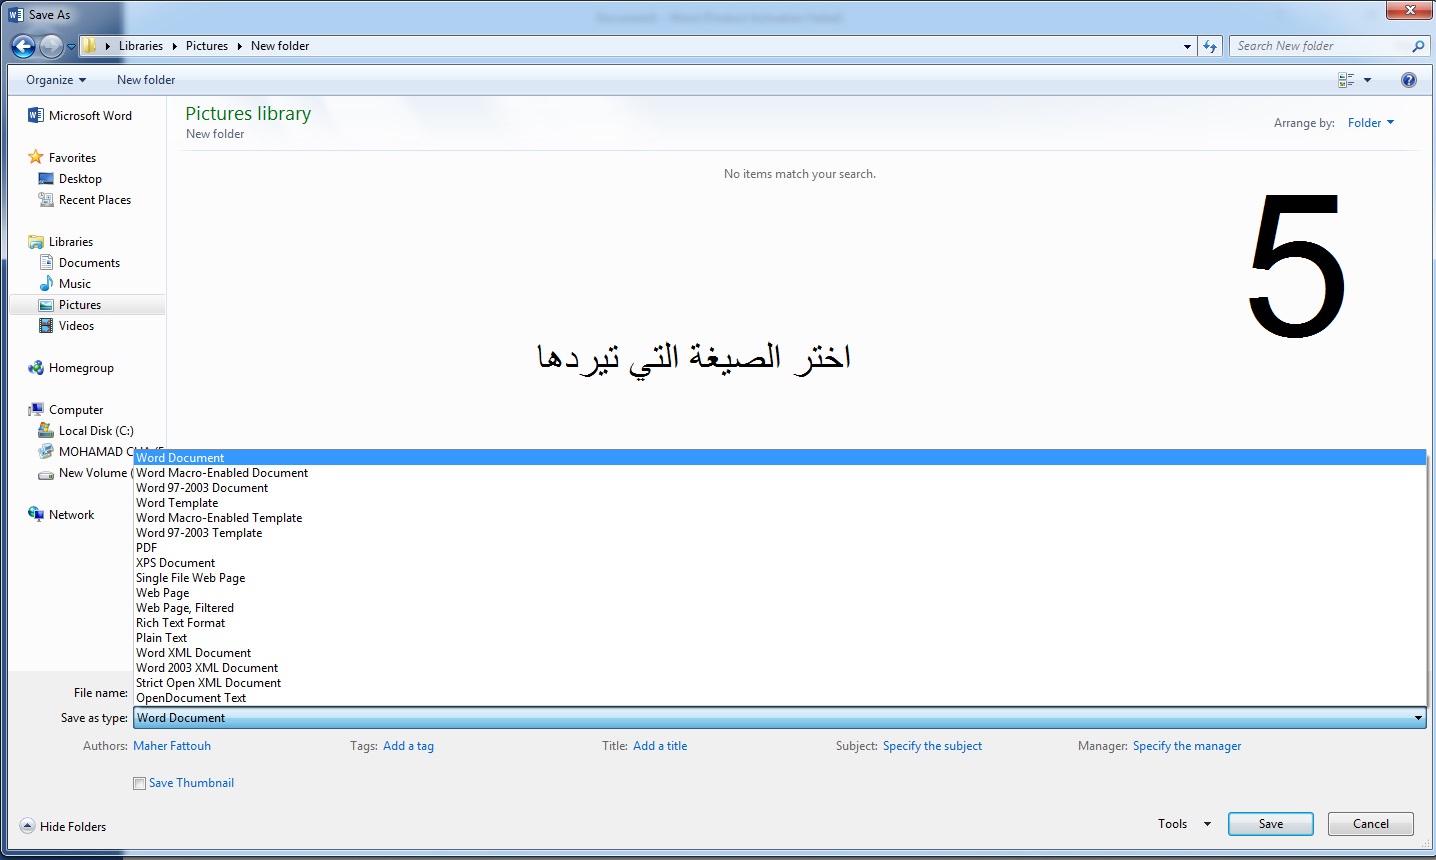Select Word Macro-Enabled Document format
The height and width of the screenshot is (860, 1436).
222,473
